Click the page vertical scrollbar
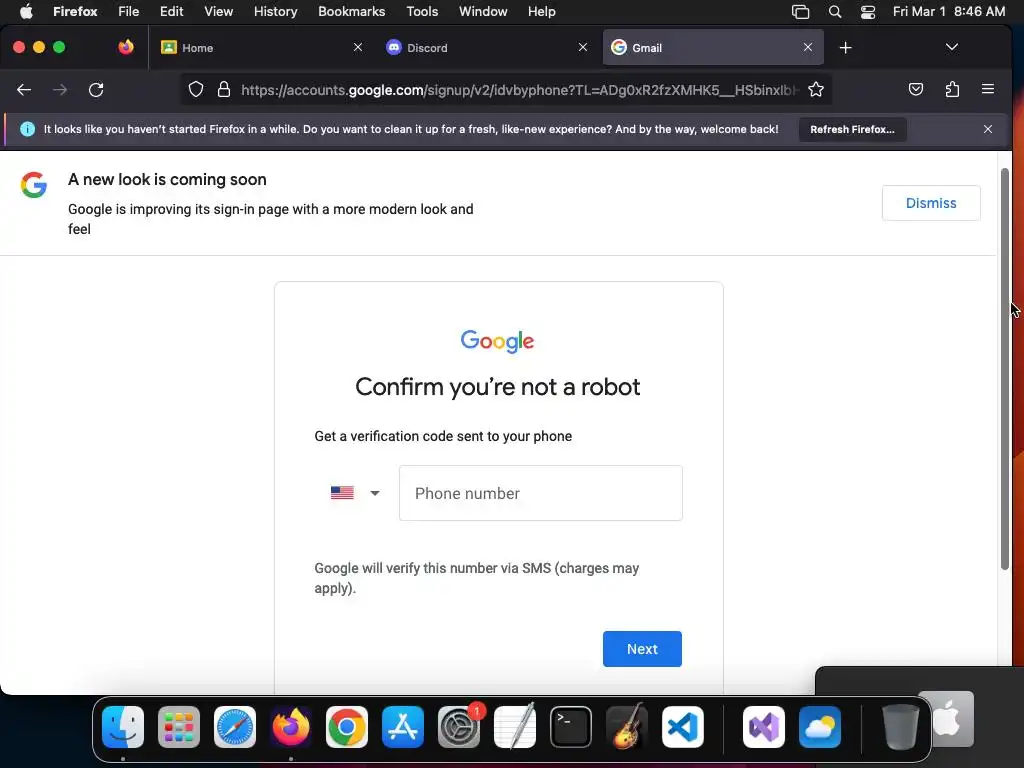 pyautogui.click(x=1004, y=369)
